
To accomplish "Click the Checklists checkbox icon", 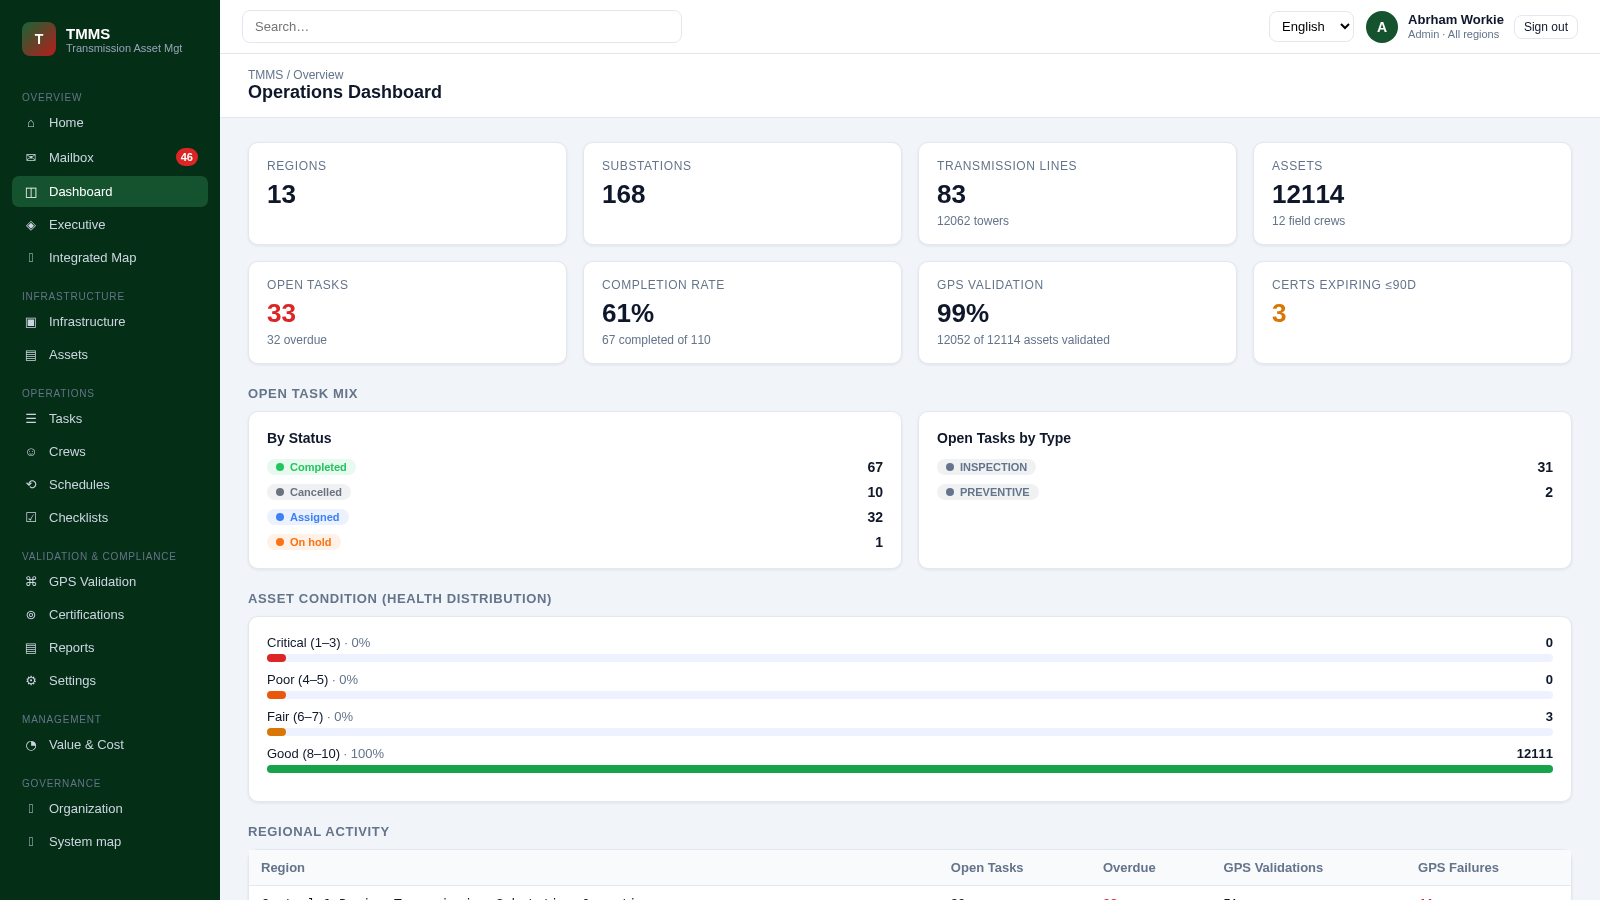I will point(31,518).
